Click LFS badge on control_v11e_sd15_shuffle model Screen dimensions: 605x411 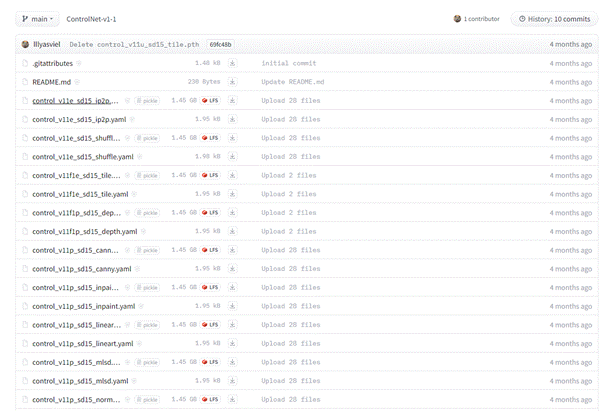coord(210,138)
